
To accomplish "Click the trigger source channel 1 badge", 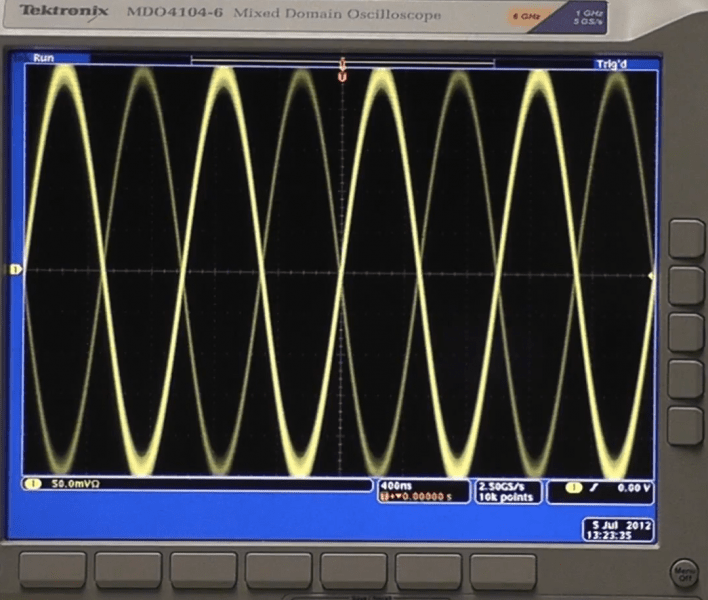I will [573, 488].
